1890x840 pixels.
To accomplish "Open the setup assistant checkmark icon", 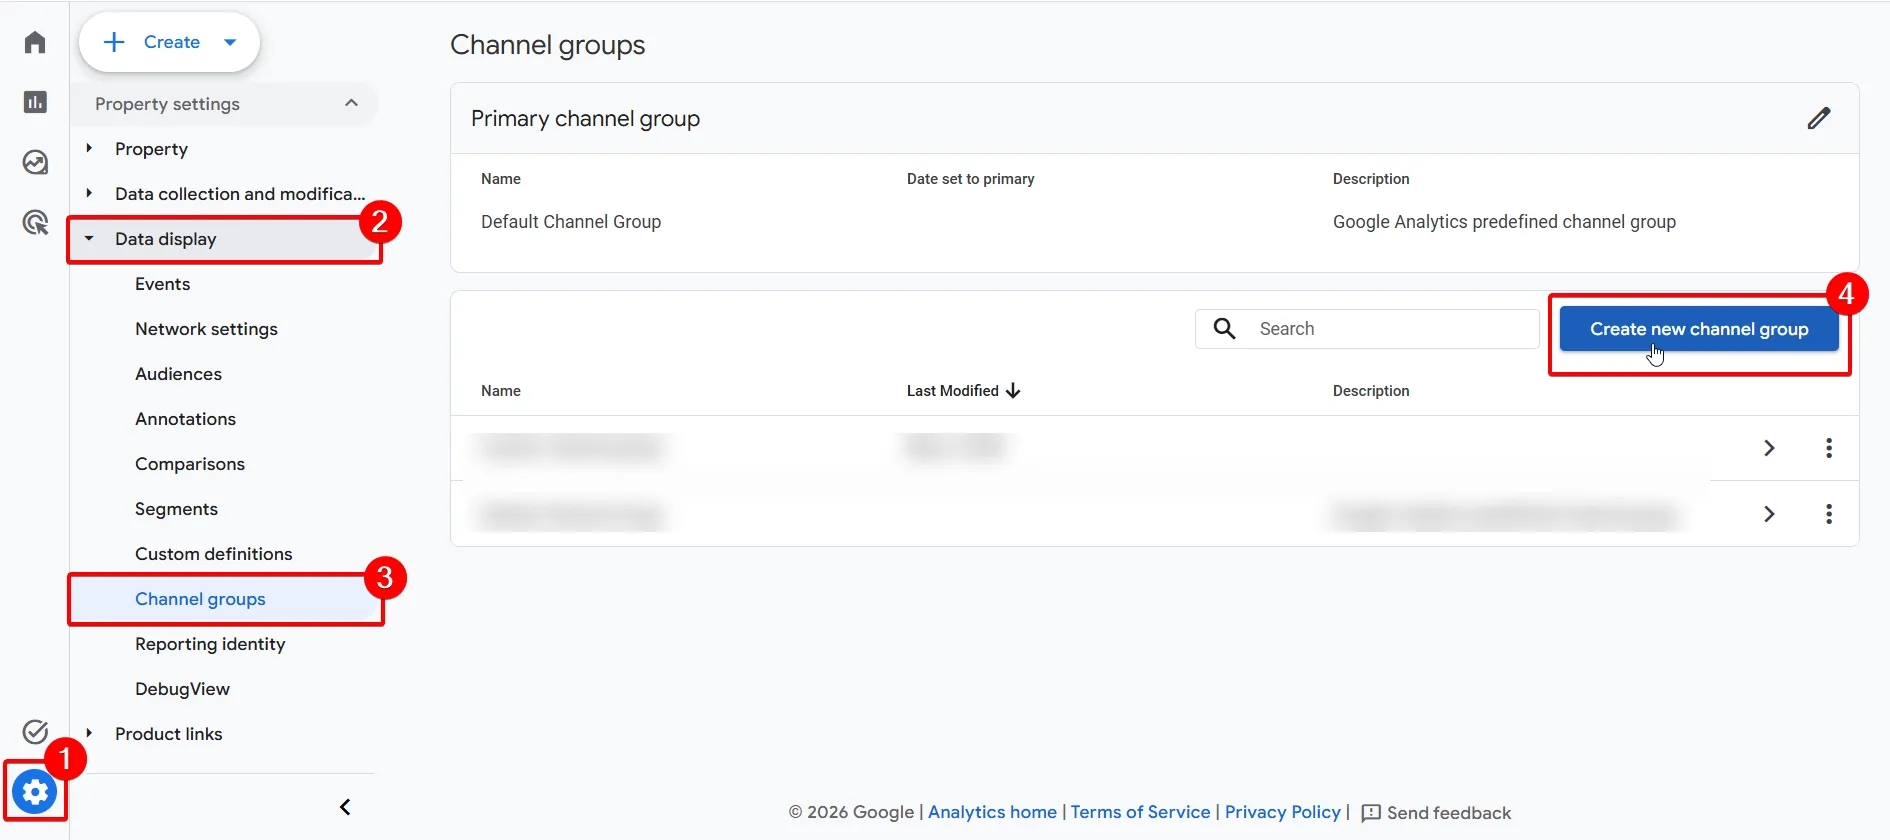I will pyautogui.click(x=35, y=732).
